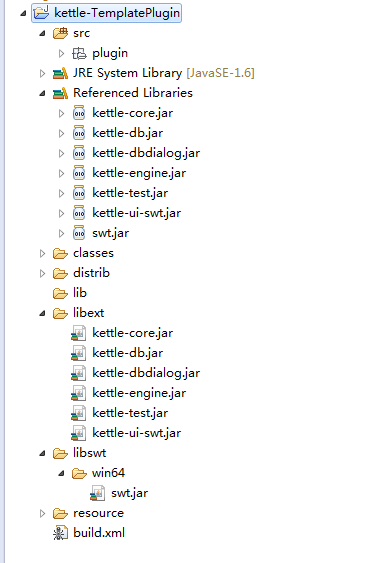Expand the plugin package node
This screenshot has height=563, width=385.
click(x=61, y=53)
